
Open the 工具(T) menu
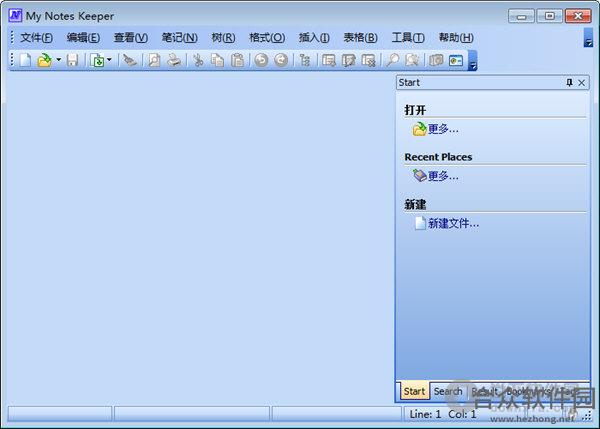point(408,38)
